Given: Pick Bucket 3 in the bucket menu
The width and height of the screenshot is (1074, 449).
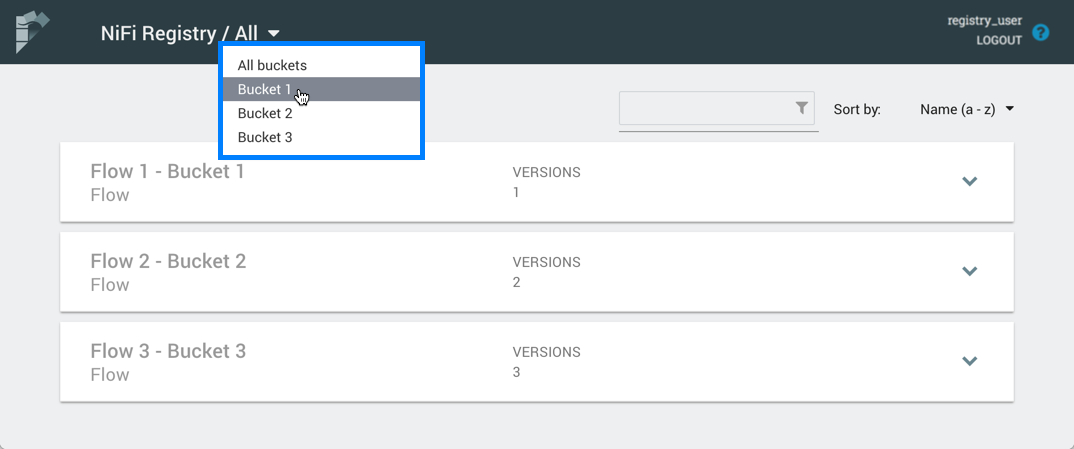Looking at the screenshot, I should click(x=265, y=137).
